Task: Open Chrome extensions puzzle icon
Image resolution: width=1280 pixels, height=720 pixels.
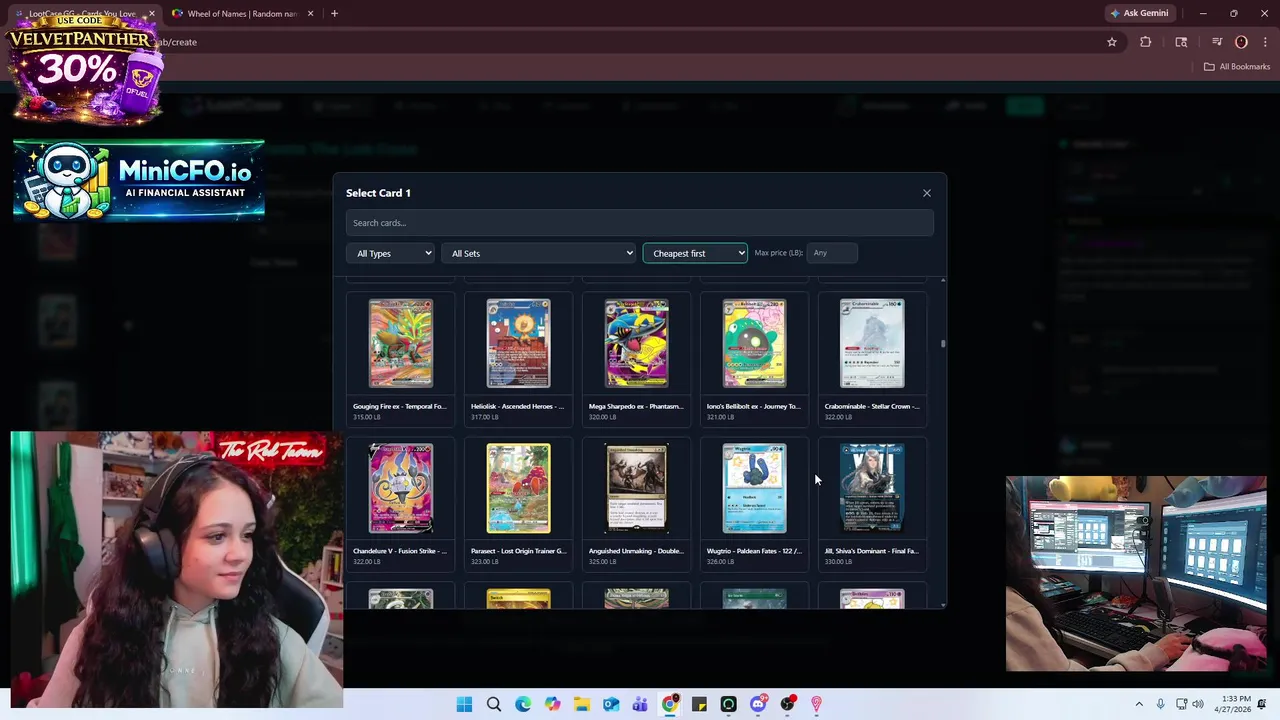Action: (1146, 42)
